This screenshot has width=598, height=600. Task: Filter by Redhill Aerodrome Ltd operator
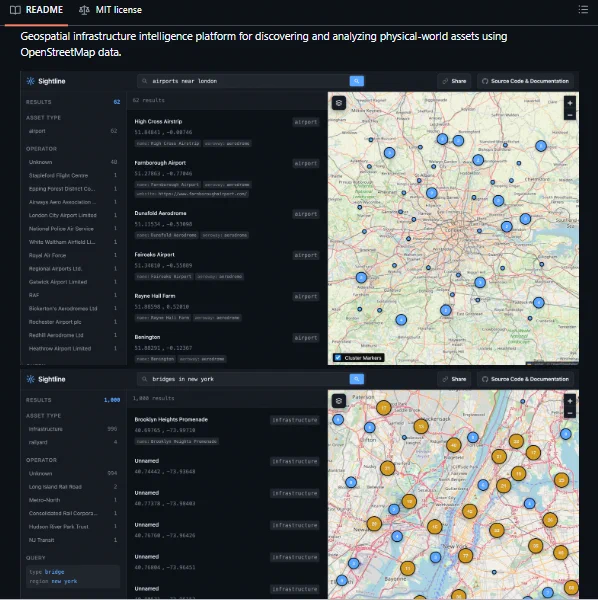73,335
